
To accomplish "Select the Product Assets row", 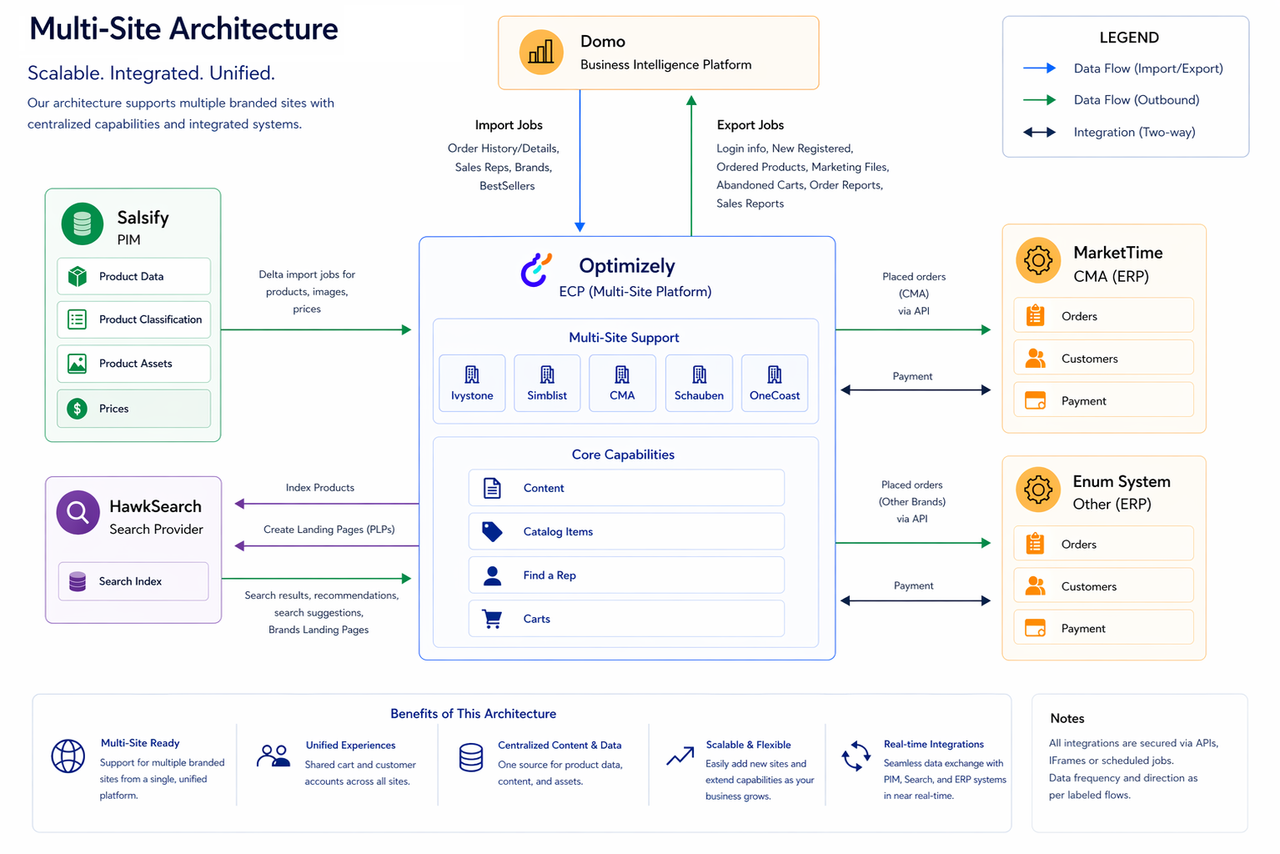I will coord(134,363).
